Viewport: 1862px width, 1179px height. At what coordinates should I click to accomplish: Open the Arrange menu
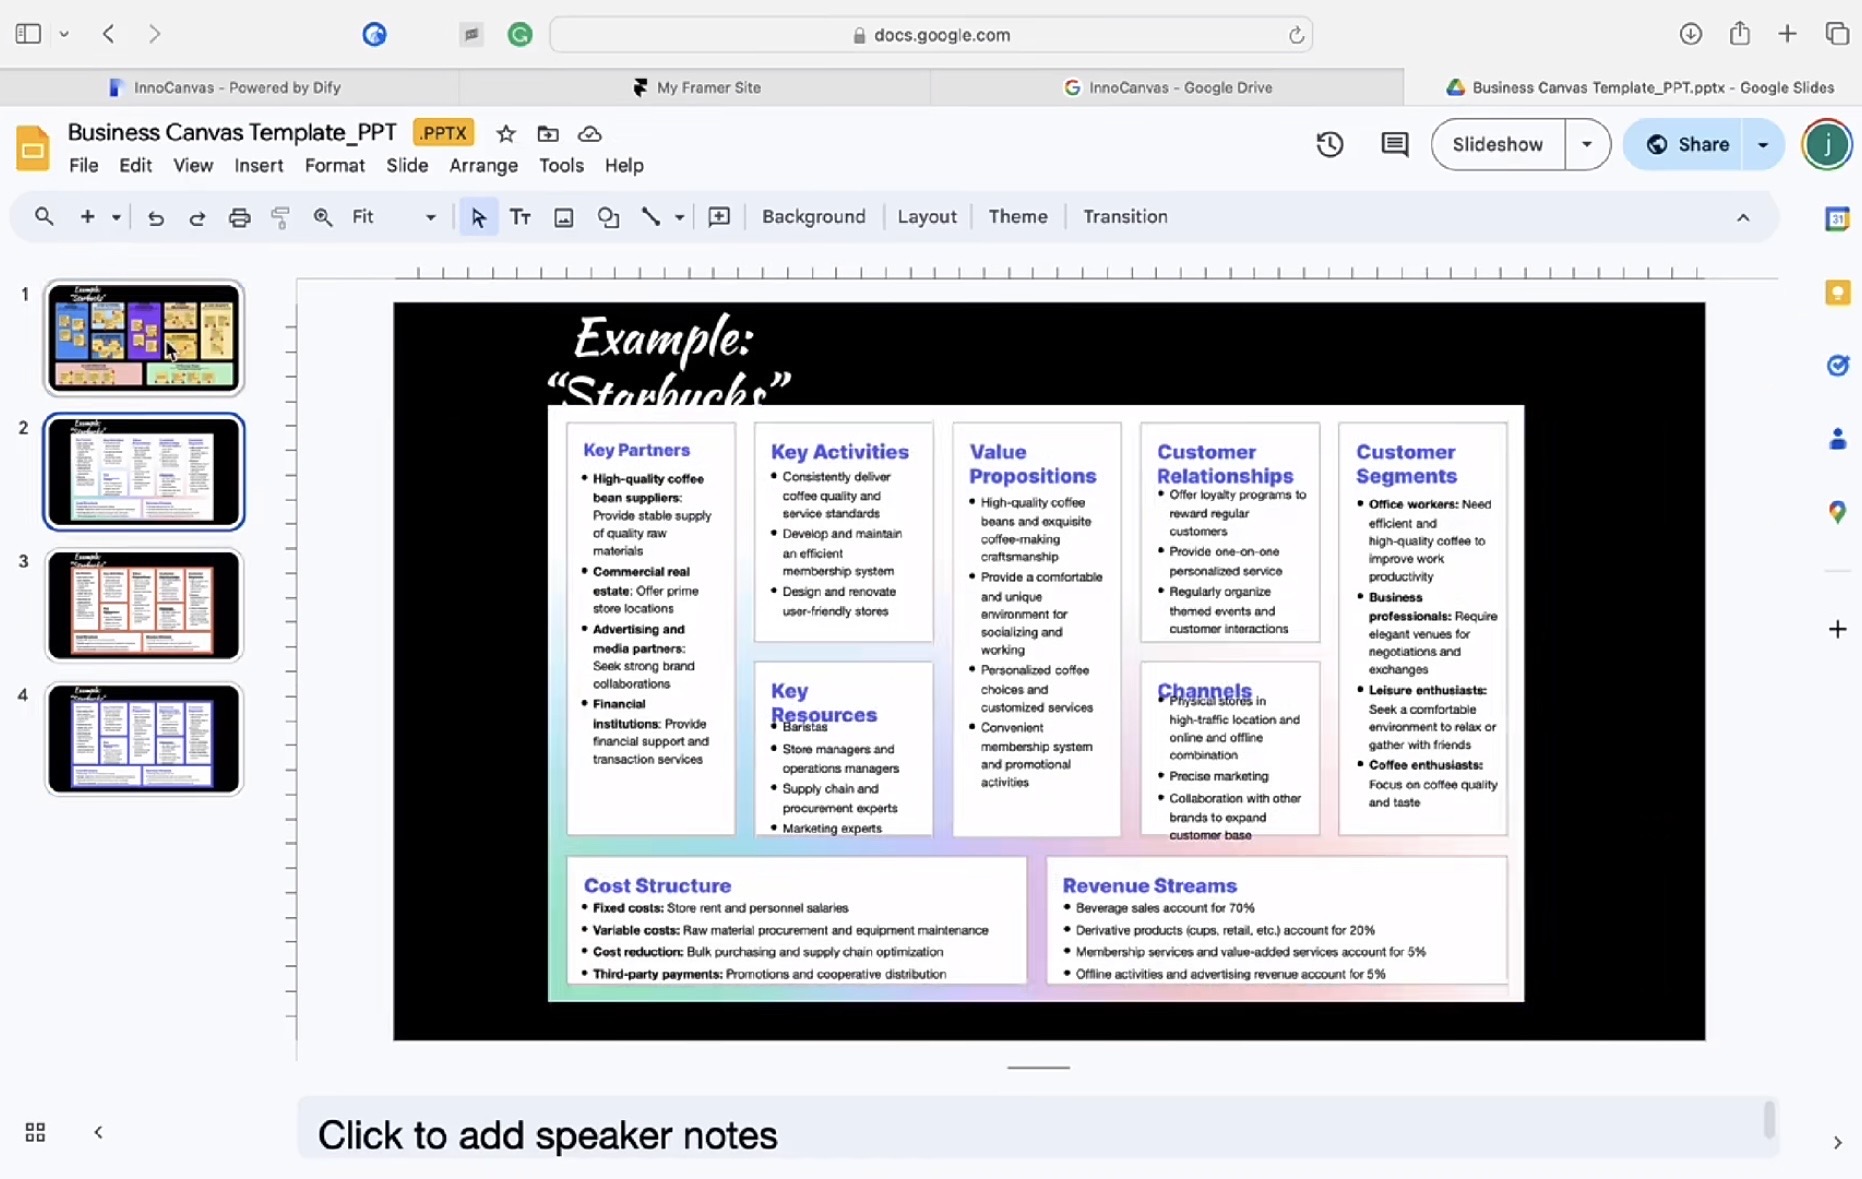[483, 165]
